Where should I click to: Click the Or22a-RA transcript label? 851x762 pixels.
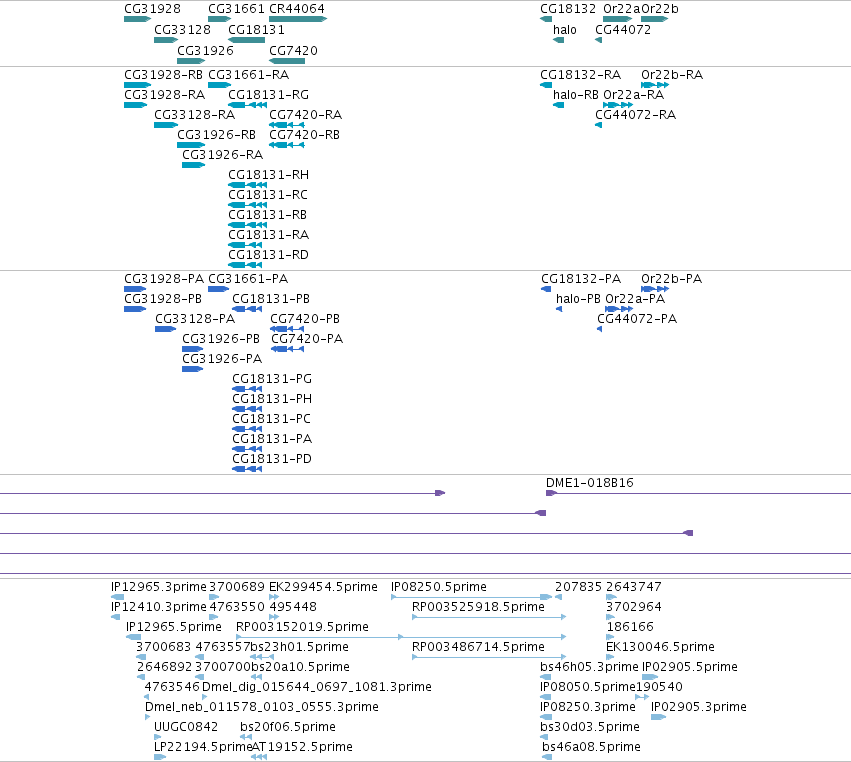pos(633,95)
